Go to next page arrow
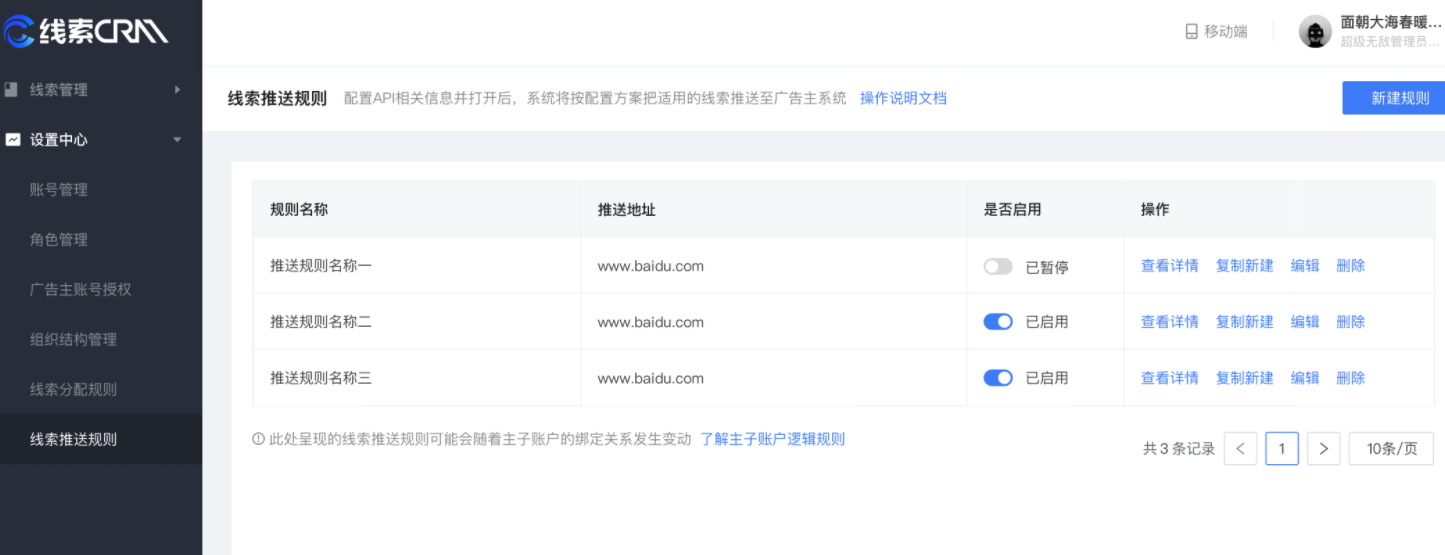The height and width of the screenshot is (555, 1445). pos(1323,449)
